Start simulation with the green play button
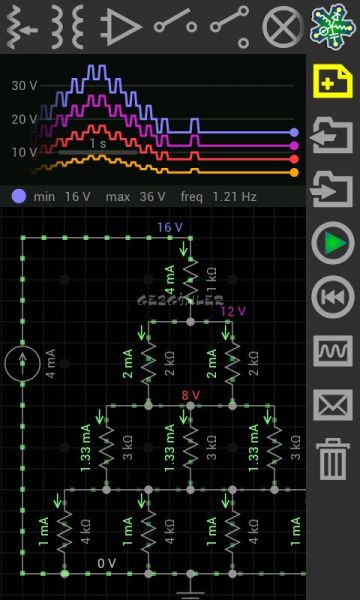 [333, 243]
